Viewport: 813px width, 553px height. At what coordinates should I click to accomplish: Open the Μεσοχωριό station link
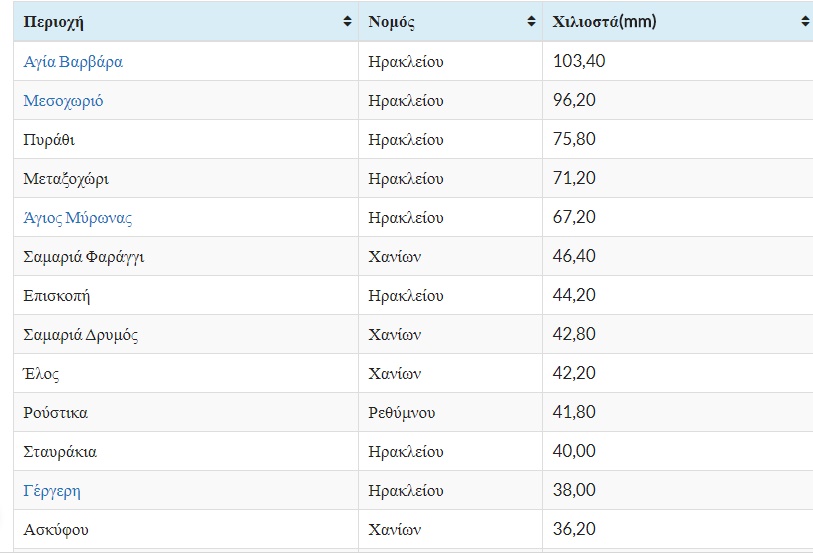point(63,101)
